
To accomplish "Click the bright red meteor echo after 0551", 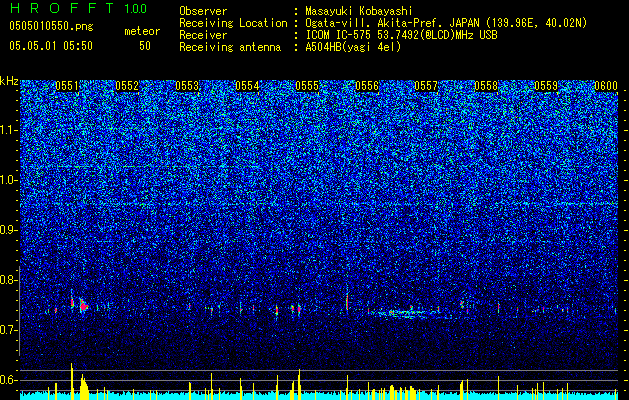I will [x=83, y=307].
